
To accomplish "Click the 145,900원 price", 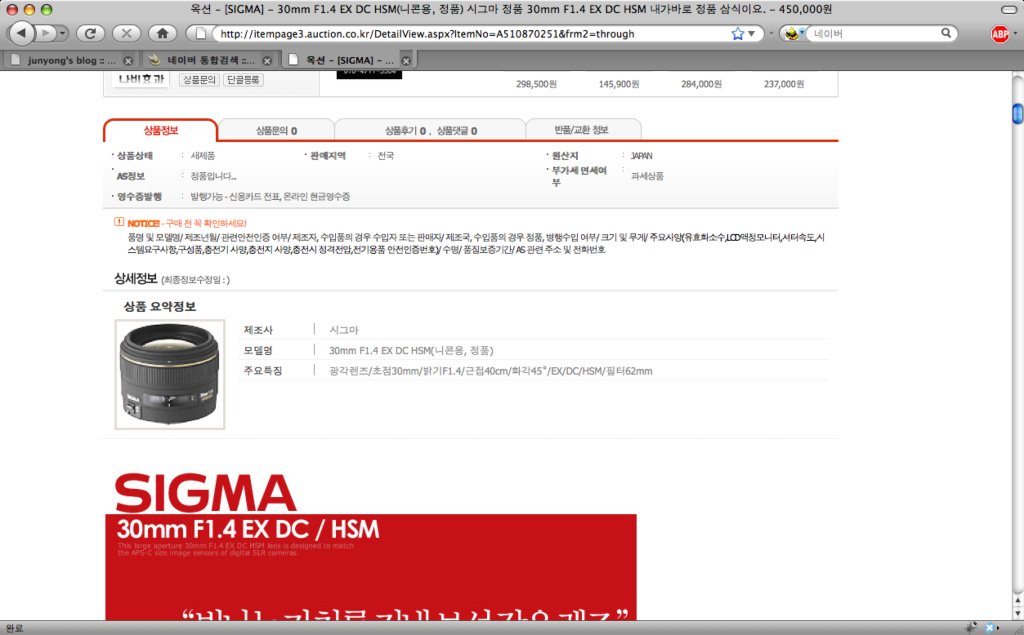I will click(618, 84).
